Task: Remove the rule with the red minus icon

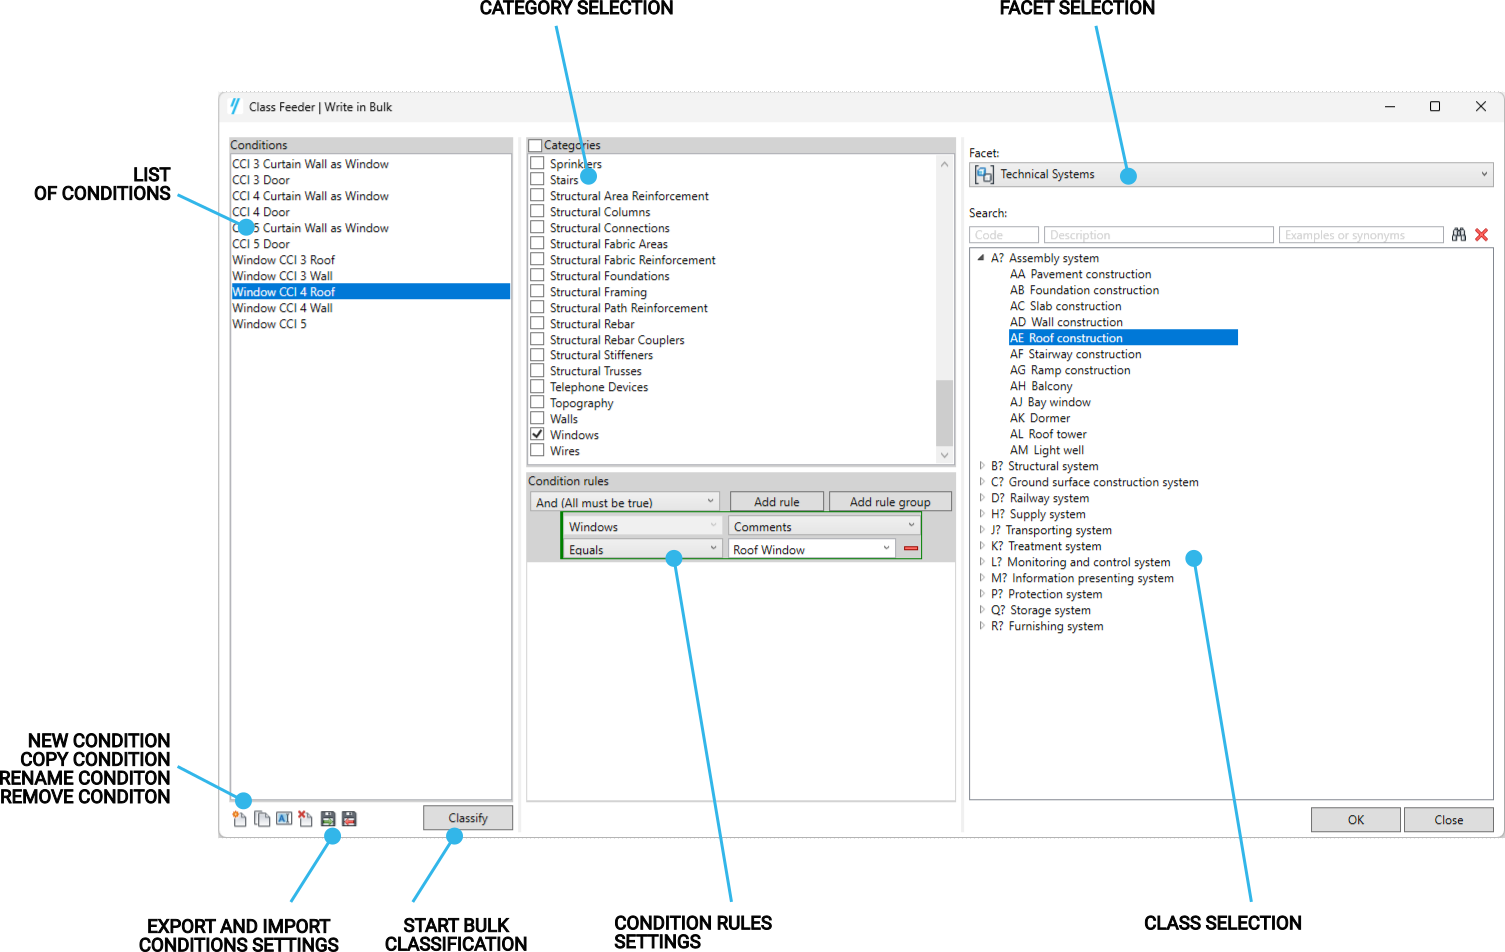Action: coord(911,549)
